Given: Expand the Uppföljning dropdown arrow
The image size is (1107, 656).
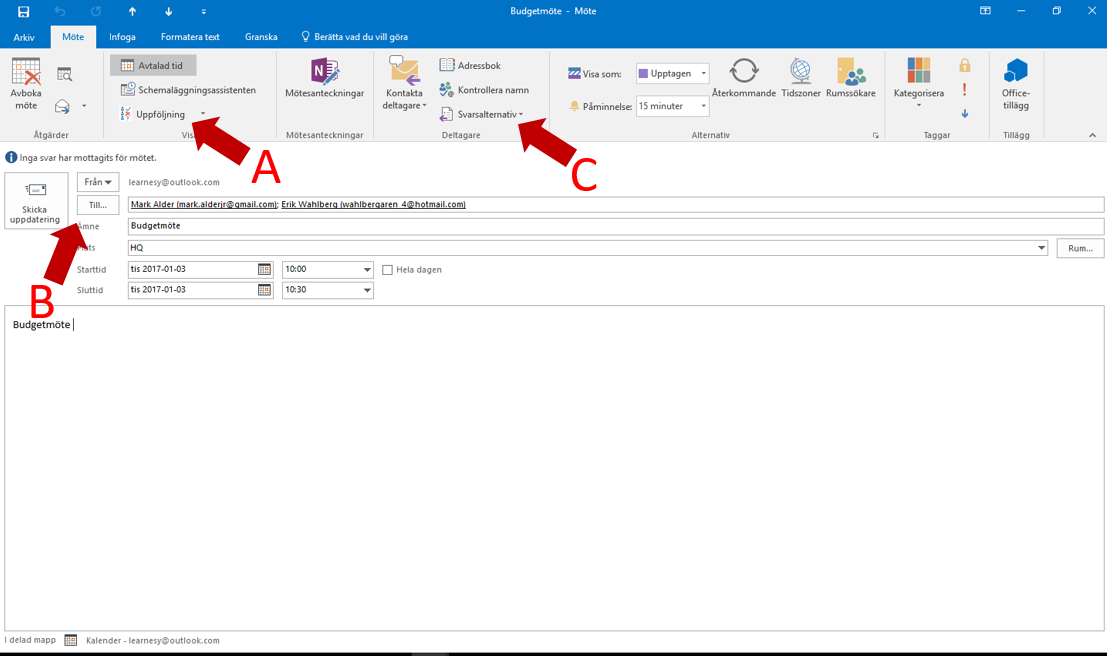Looking at the screenshot, I should tap(203, 114).
